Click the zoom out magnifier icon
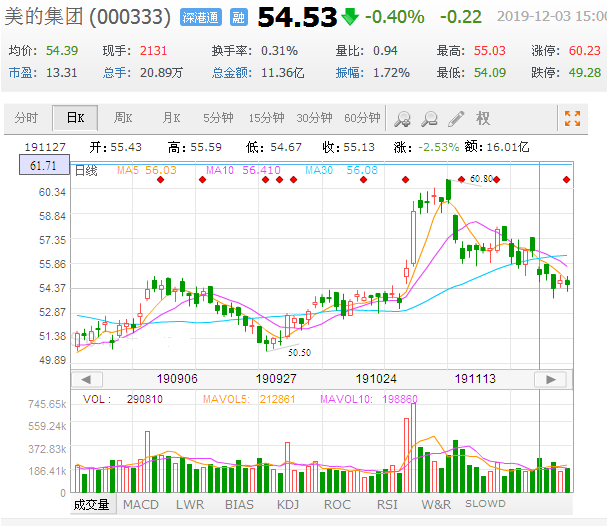613x526 pixels. (429, 119)
